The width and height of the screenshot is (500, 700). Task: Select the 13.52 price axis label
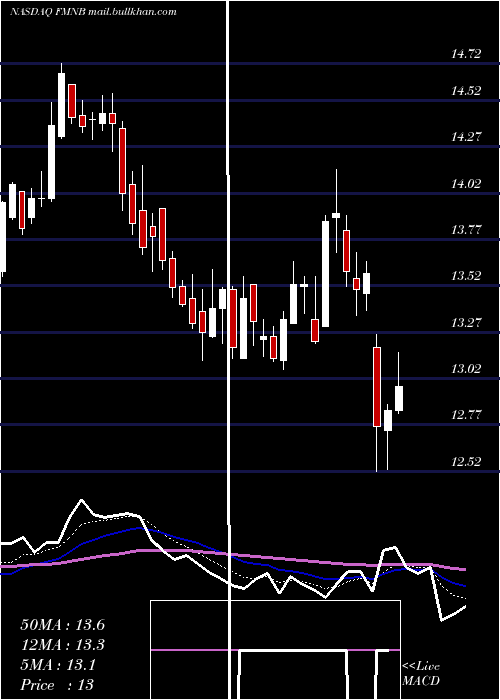pos(466,276)
